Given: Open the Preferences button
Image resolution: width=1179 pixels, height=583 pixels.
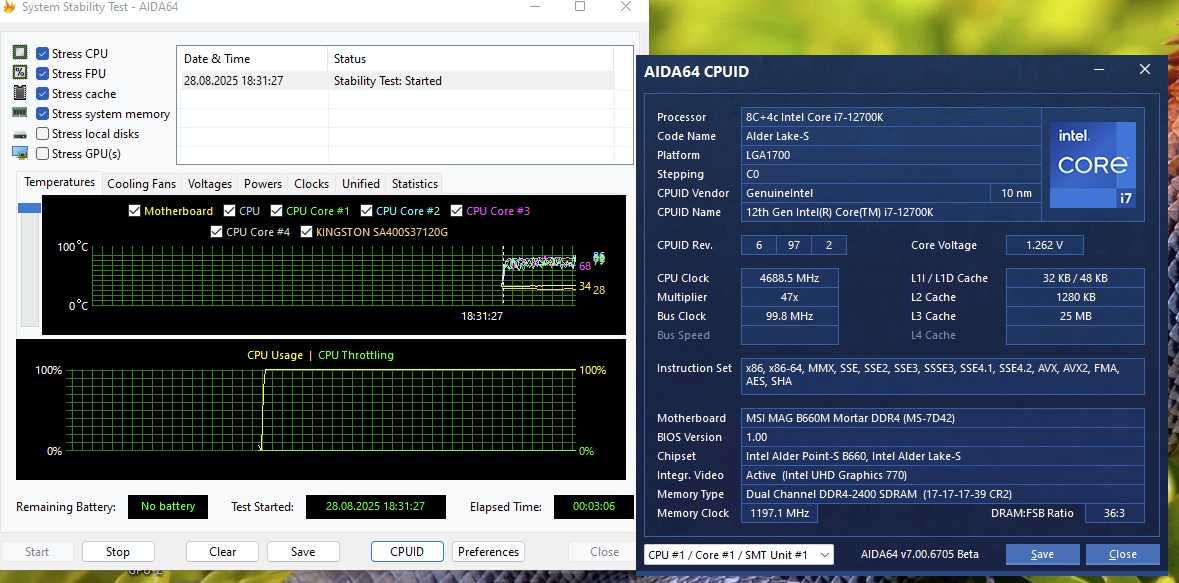Looking at the screenshot, I should tap(488, 551).
